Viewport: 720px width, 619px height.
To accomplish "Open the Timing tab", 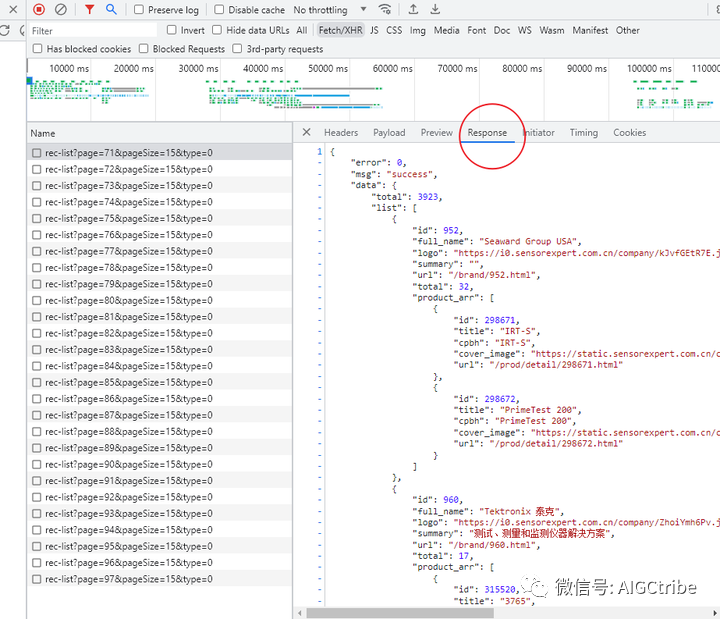I will [x=583, y=132].
